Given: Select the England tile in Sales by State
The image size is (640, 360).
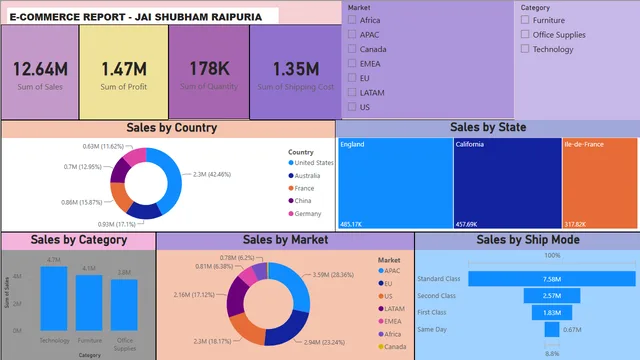Looking at the screenshot, I should tap(395, 183).
